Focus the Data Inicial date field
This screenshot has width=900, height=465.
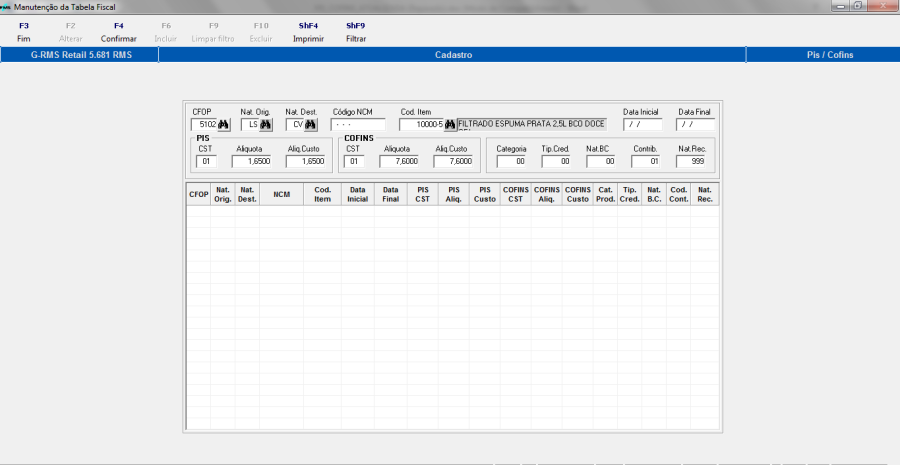tap(642, 125)
